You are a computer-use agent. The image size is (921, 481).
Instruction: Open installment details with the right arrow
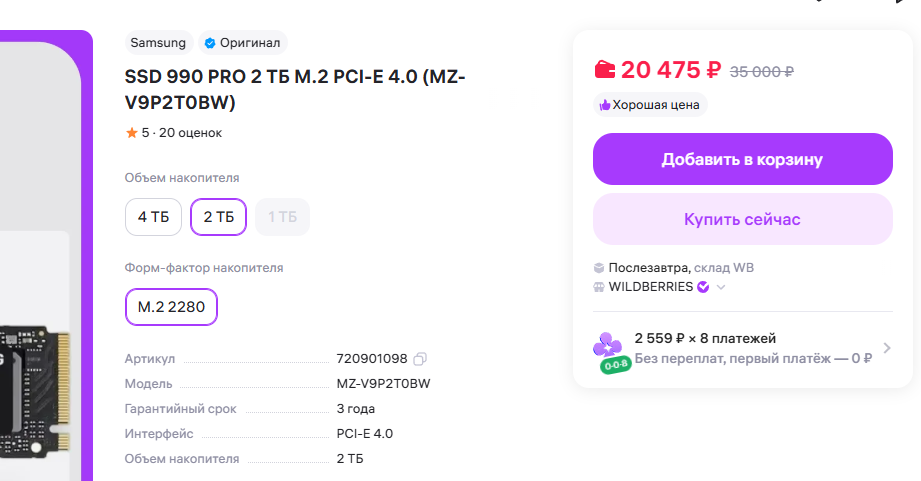pos(887,348)
